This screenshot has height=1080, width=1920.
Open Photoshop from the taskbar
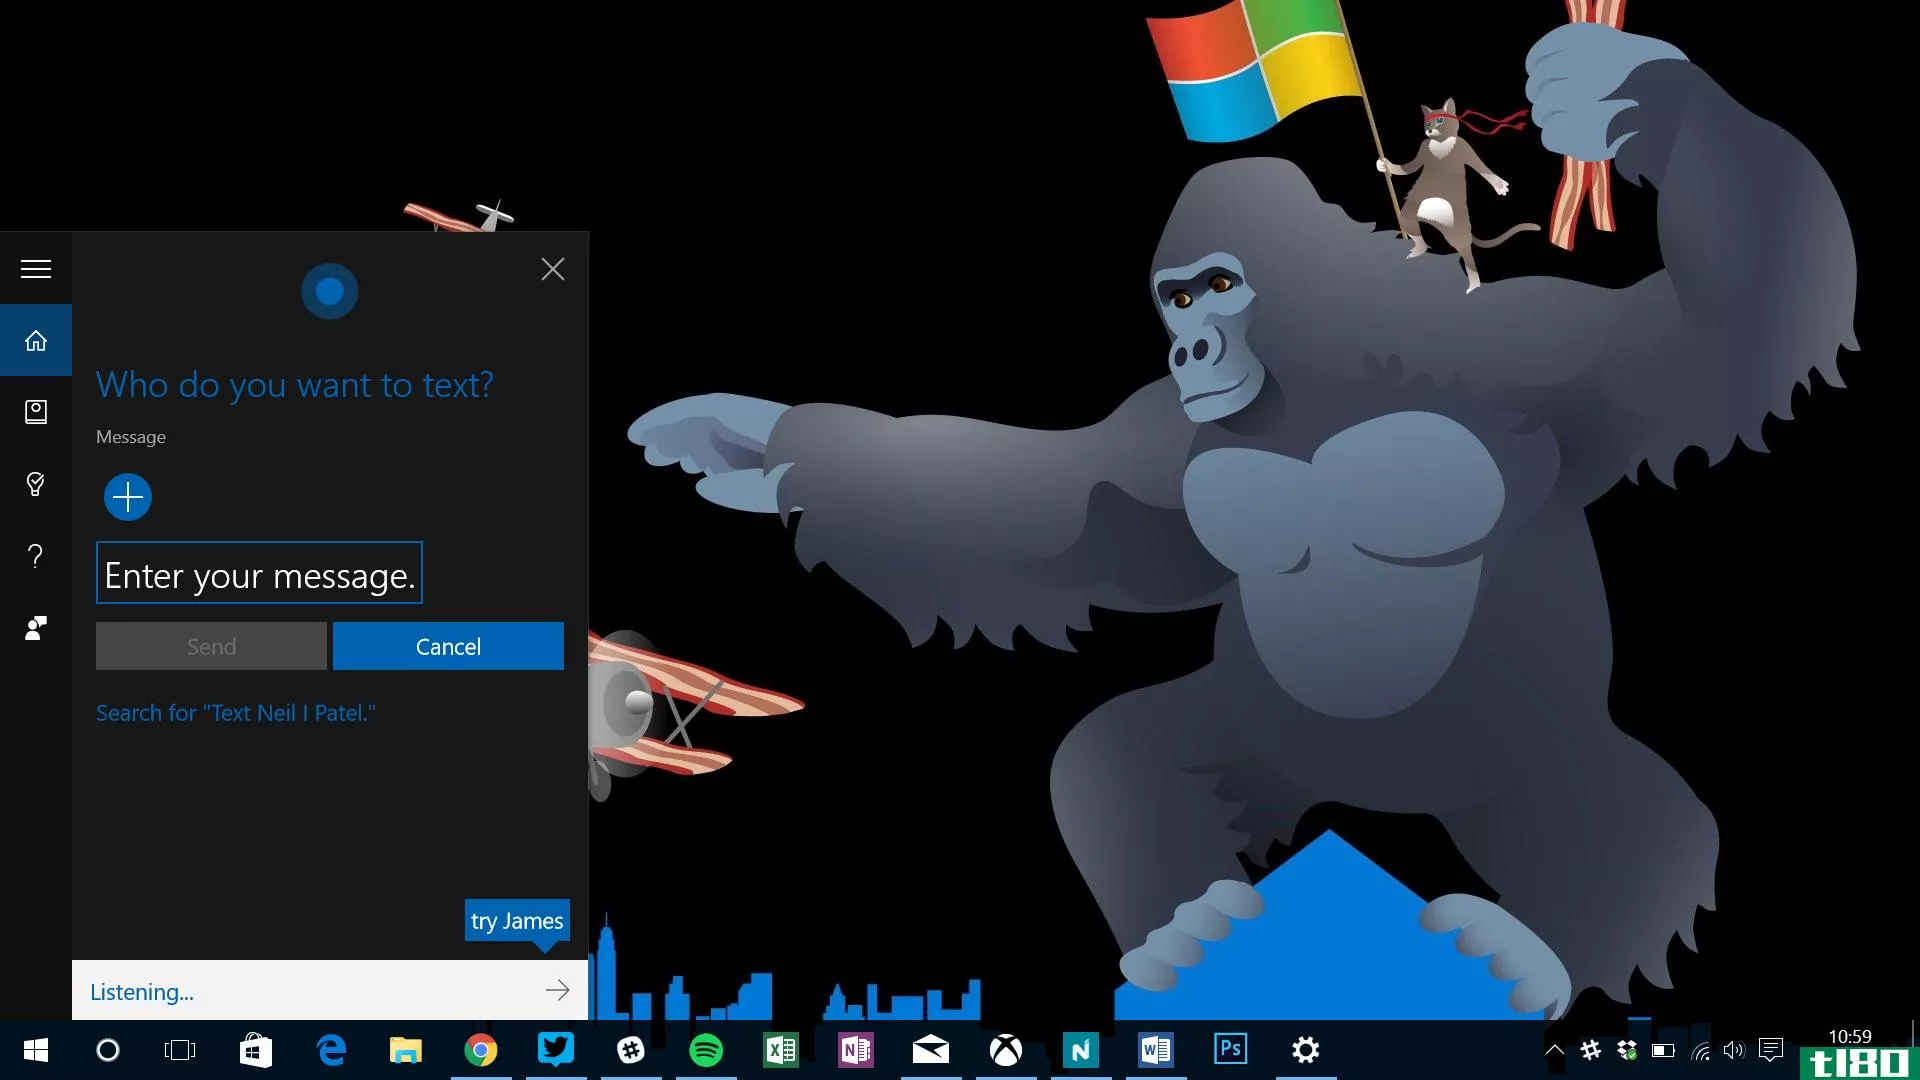click(1230, 1050)
